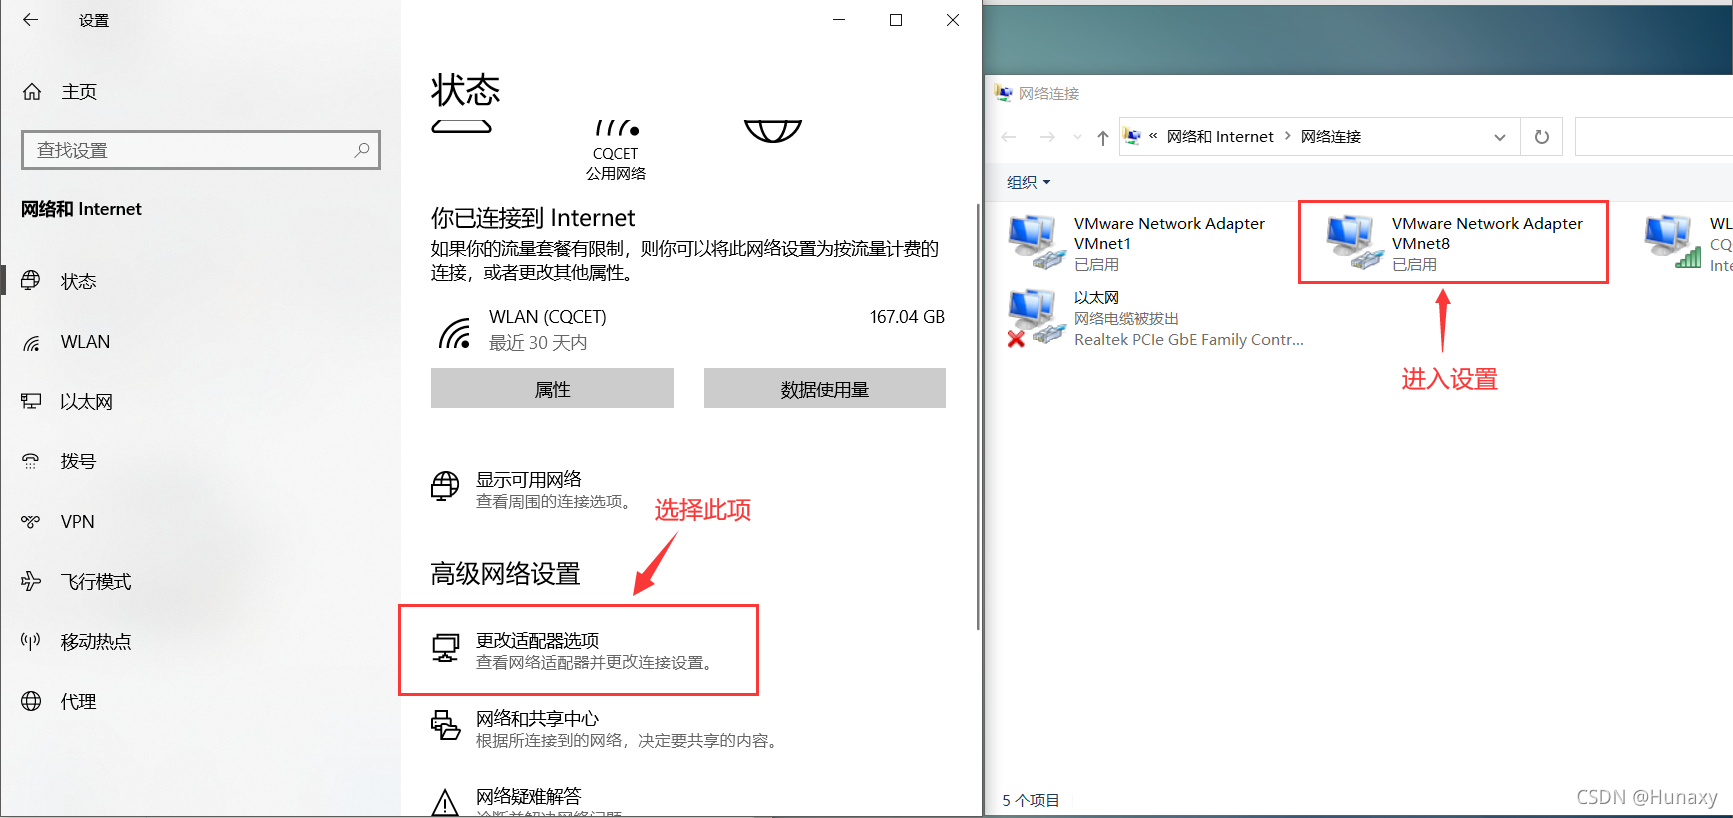Click WLAN usage value 167.04 GB

(x=907, y=317)
